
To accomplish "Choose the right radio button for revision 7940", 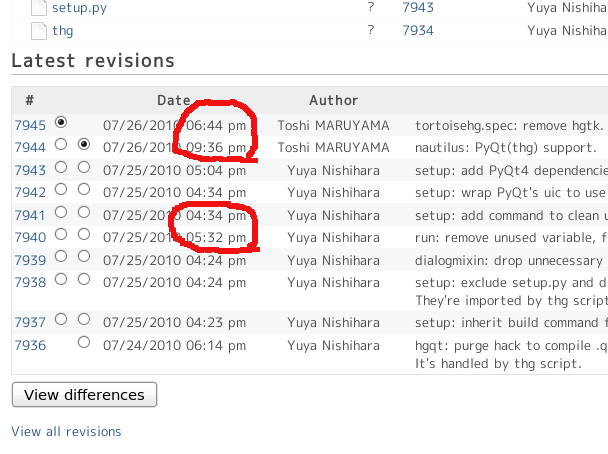I will pyautogui.click(x=84, y=234).
